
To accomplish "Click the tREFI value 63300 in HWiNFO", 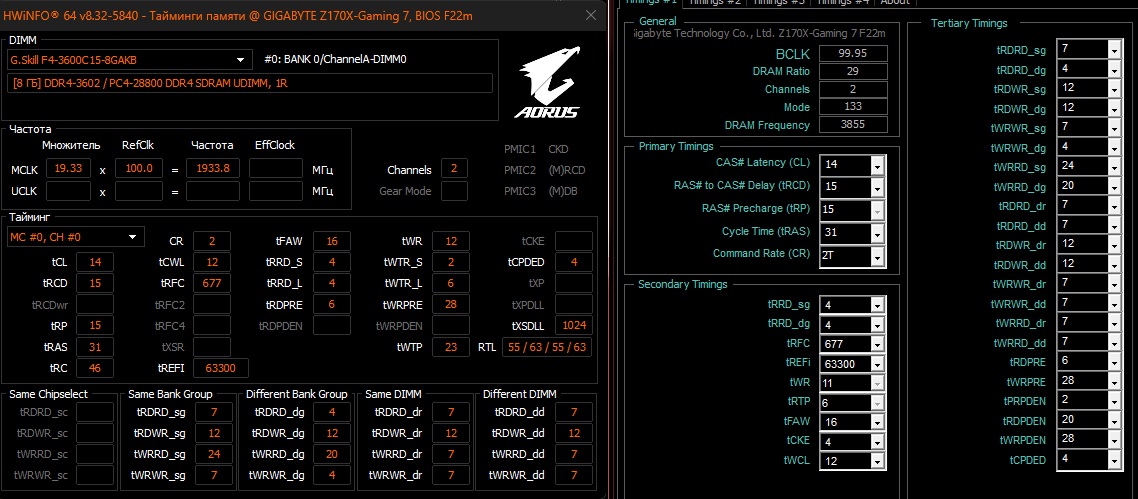I will click(x=221, y=368).
